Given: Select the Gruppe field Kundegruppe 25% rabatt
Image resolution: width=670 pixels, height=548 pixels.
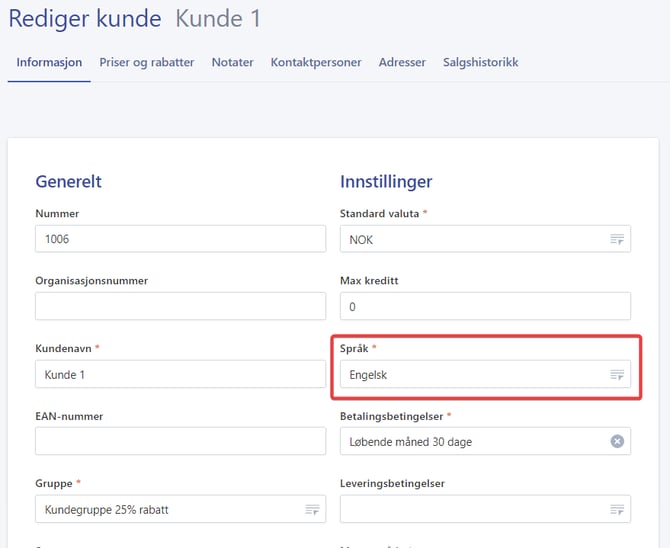Looking at the screenshot, I should 180,509.
